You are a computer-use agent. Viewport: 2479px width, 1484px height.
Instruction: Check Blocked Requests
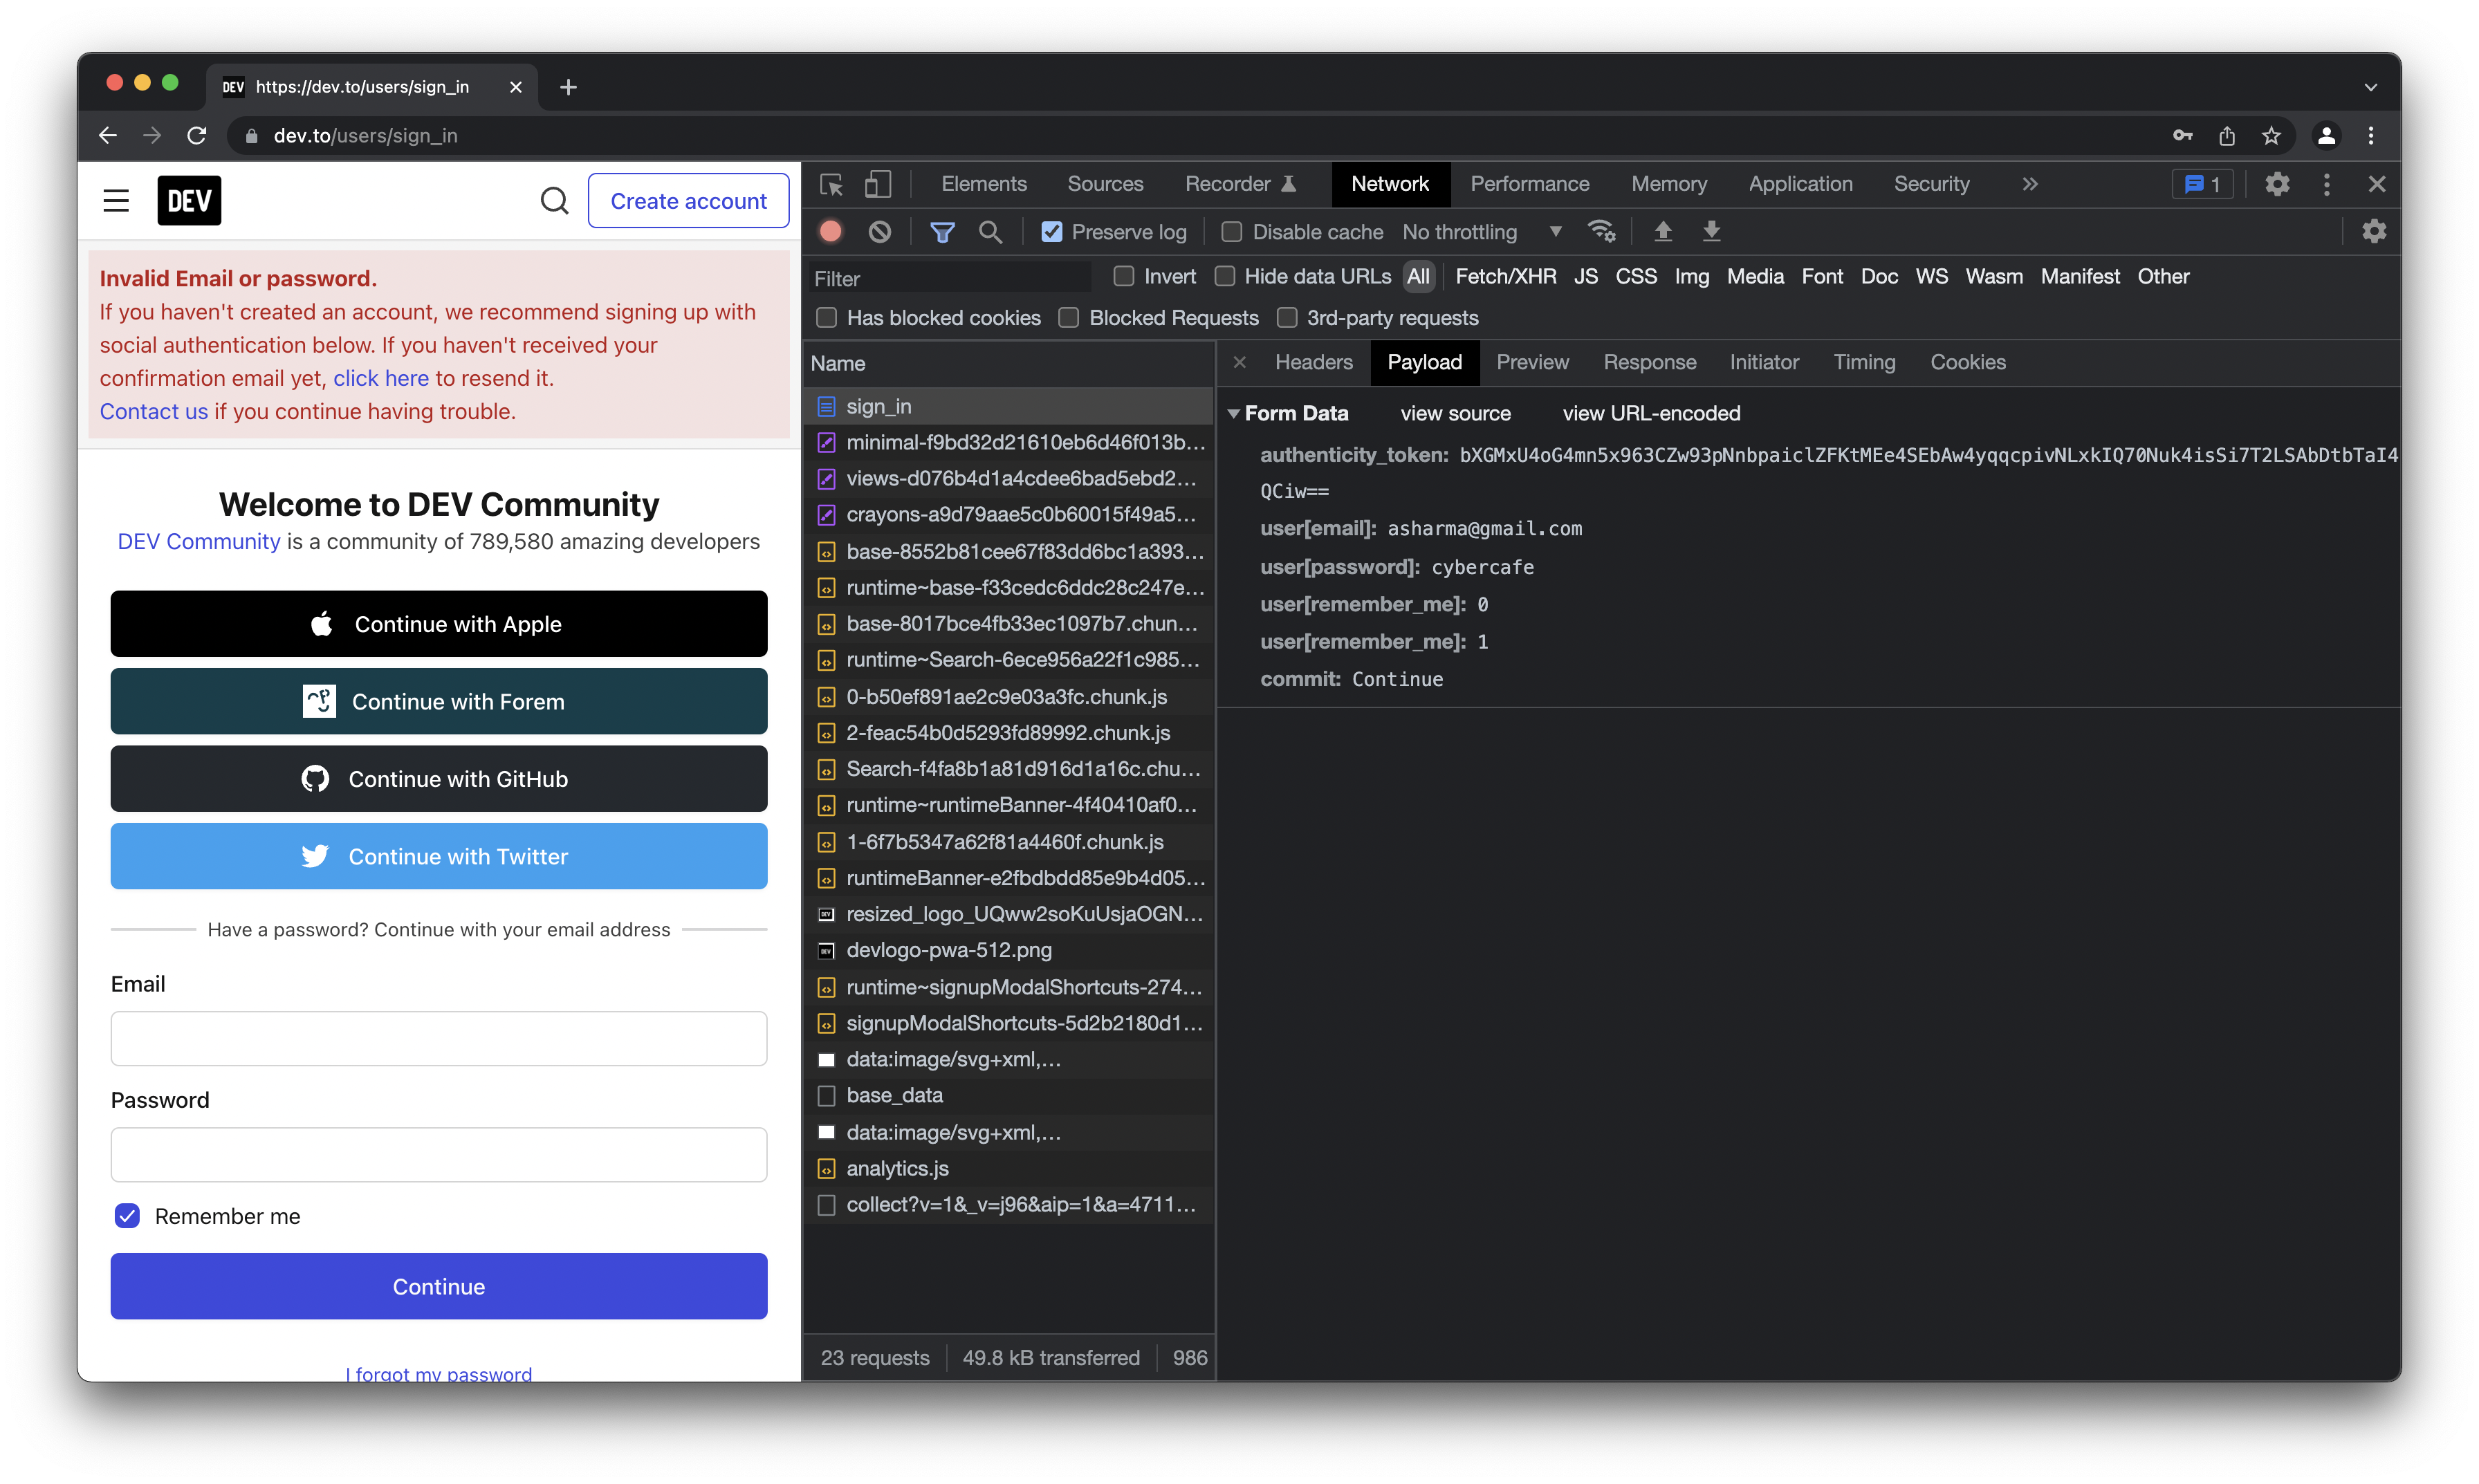point(1068,318)
